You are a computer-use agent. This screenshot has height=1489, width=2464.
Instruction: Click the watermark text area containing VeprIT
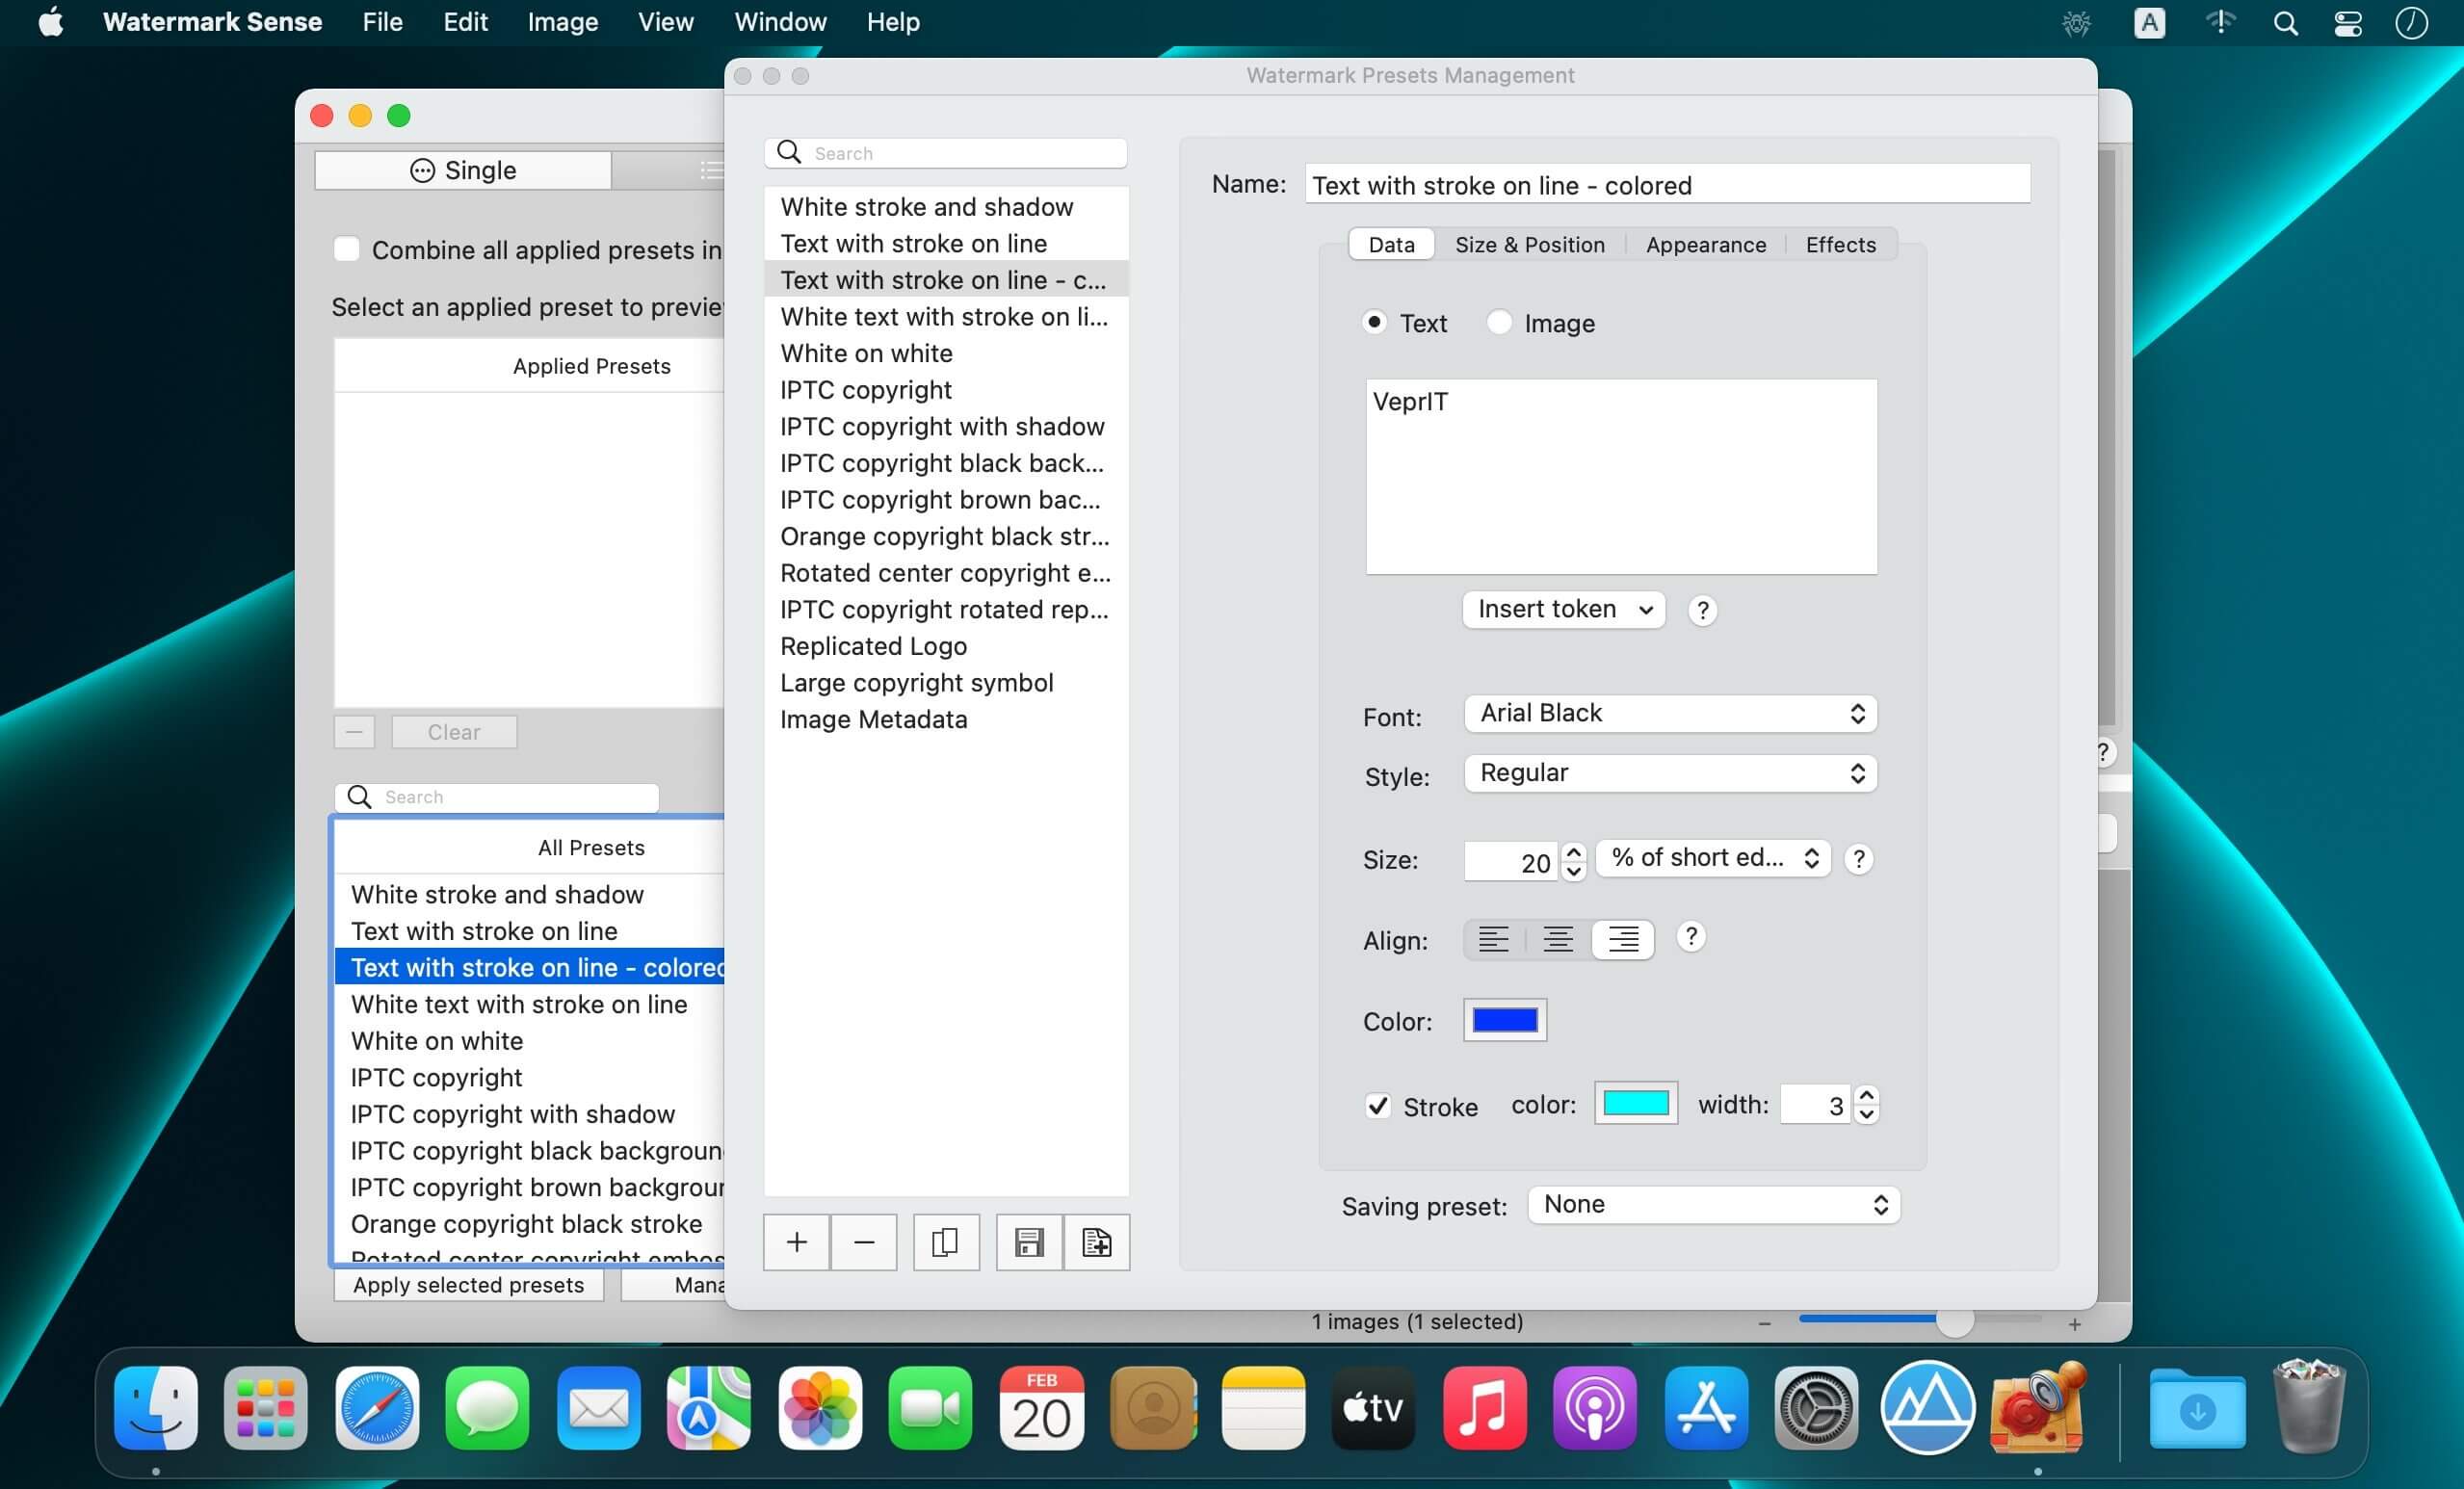(x=1621, y=476)
